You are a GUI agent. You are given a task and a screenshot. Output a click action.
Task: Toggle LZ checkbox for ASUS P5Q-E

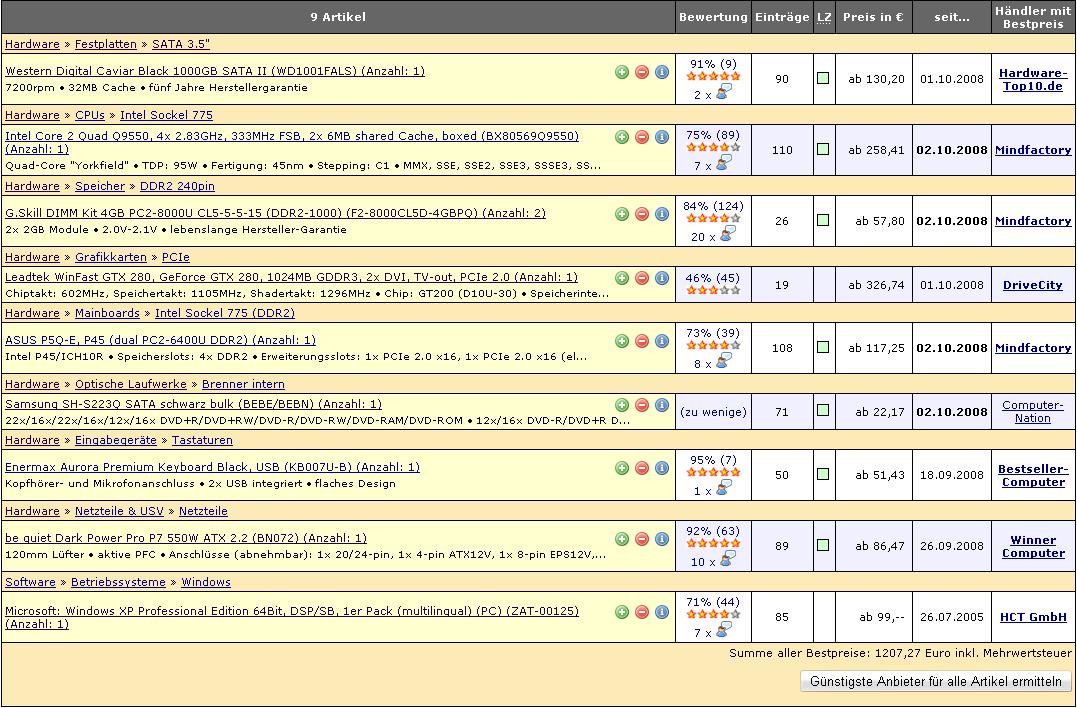point(823,347)
